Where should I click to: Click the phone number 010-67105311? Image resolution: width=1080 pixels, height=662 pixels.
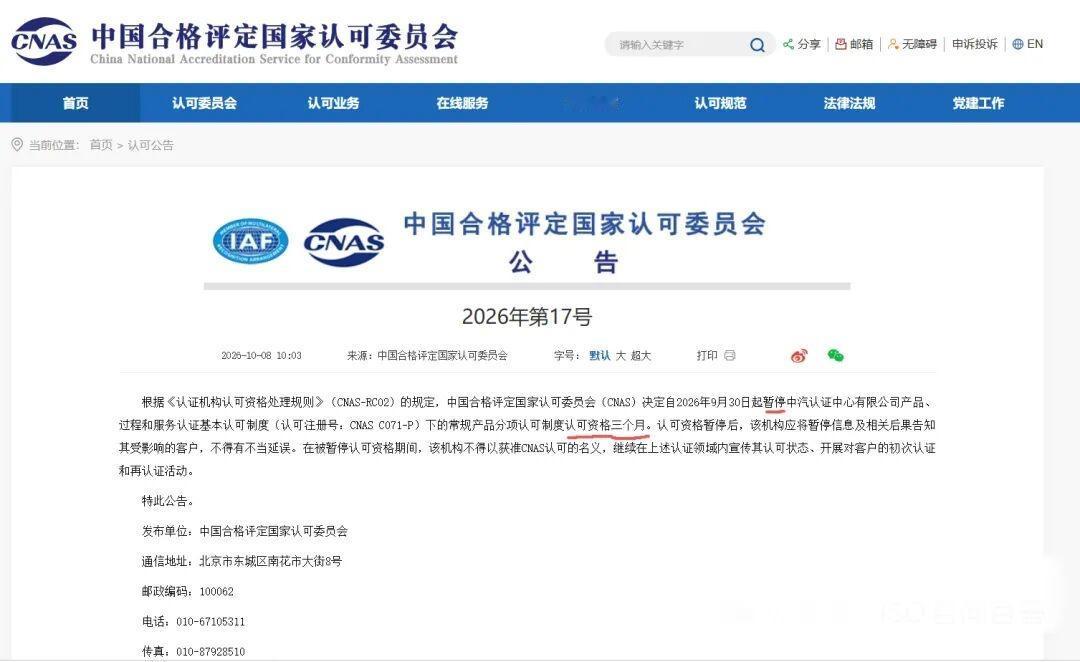pos(211,621)
